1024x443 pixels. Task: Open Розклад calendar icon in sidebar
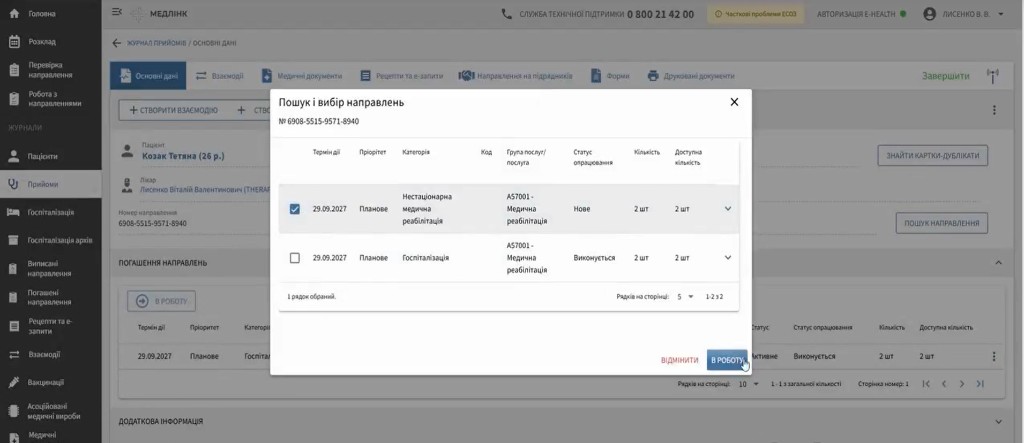[x=14, y=42]
